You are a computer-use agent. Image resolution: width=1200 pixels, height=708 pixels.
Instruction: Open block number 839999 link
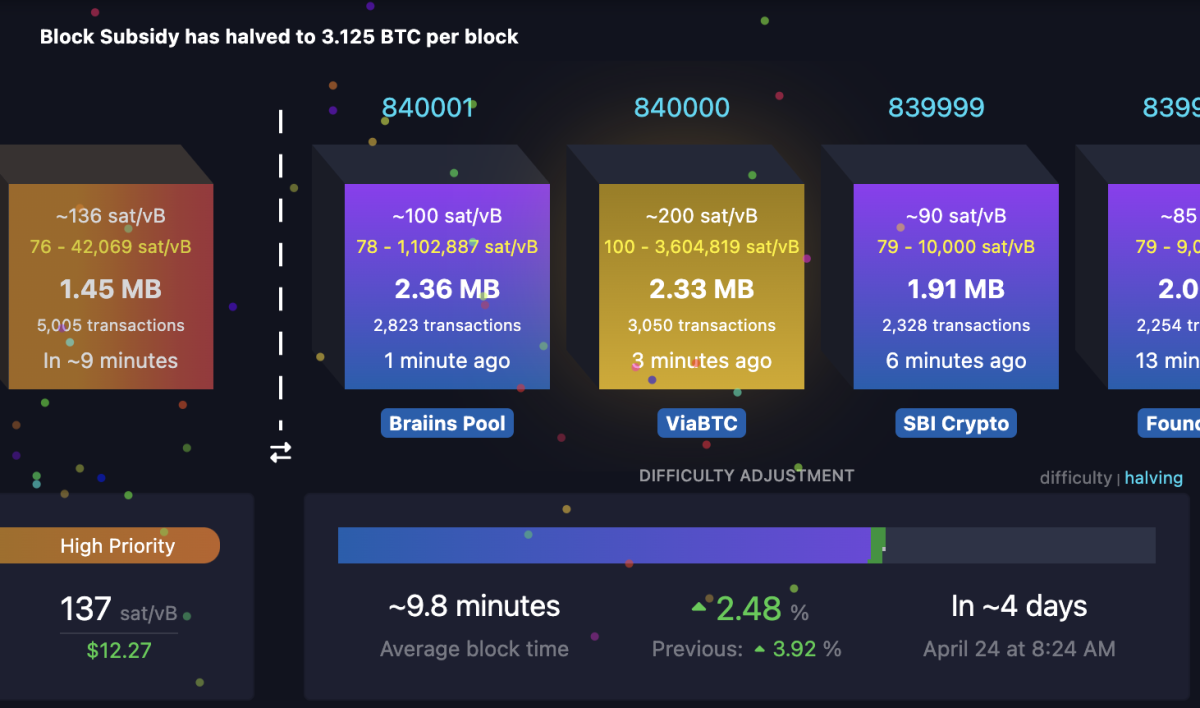click(936, 108)
